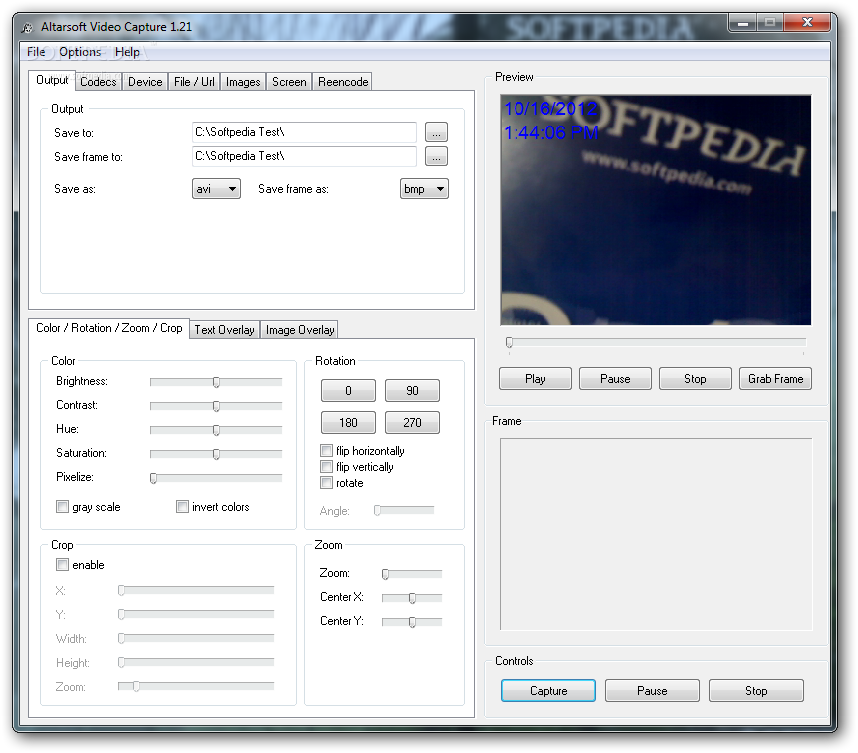Viewport: 858px width, 753px height.
Task: Click the Saturation slider
Action: pos(216,454)
